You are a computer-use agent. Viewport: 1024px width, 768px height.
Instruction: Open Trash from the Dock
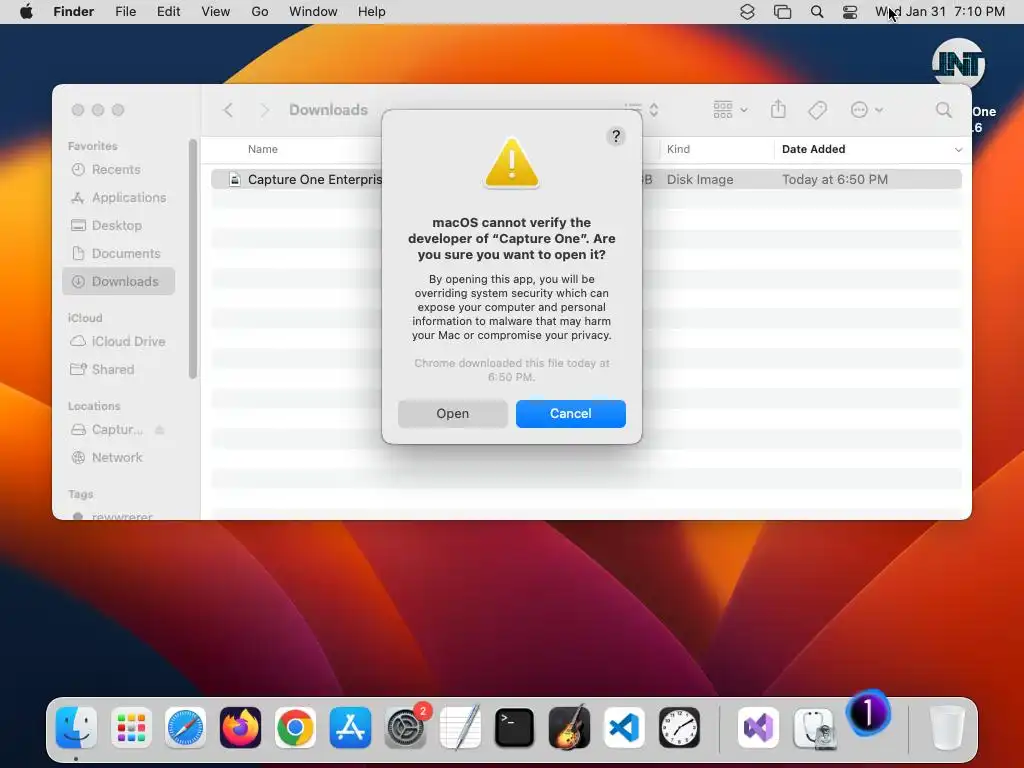[947, 727]
